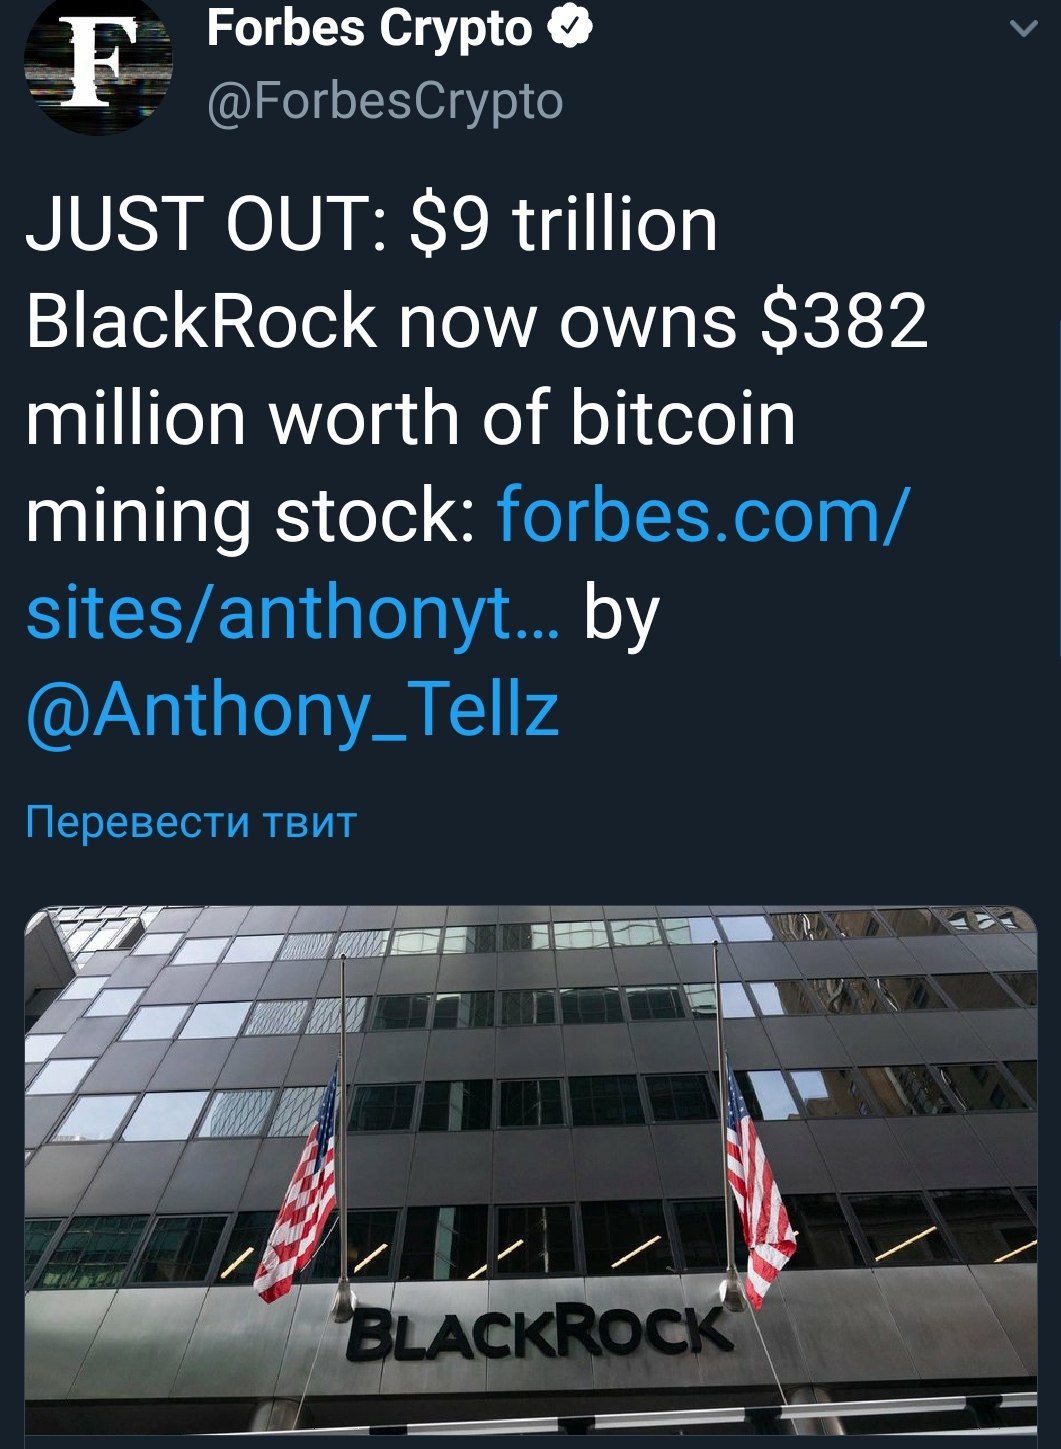Click the word 'by' before the mention
Viewport: 1061px width, 1449px height.
point(621,614)
